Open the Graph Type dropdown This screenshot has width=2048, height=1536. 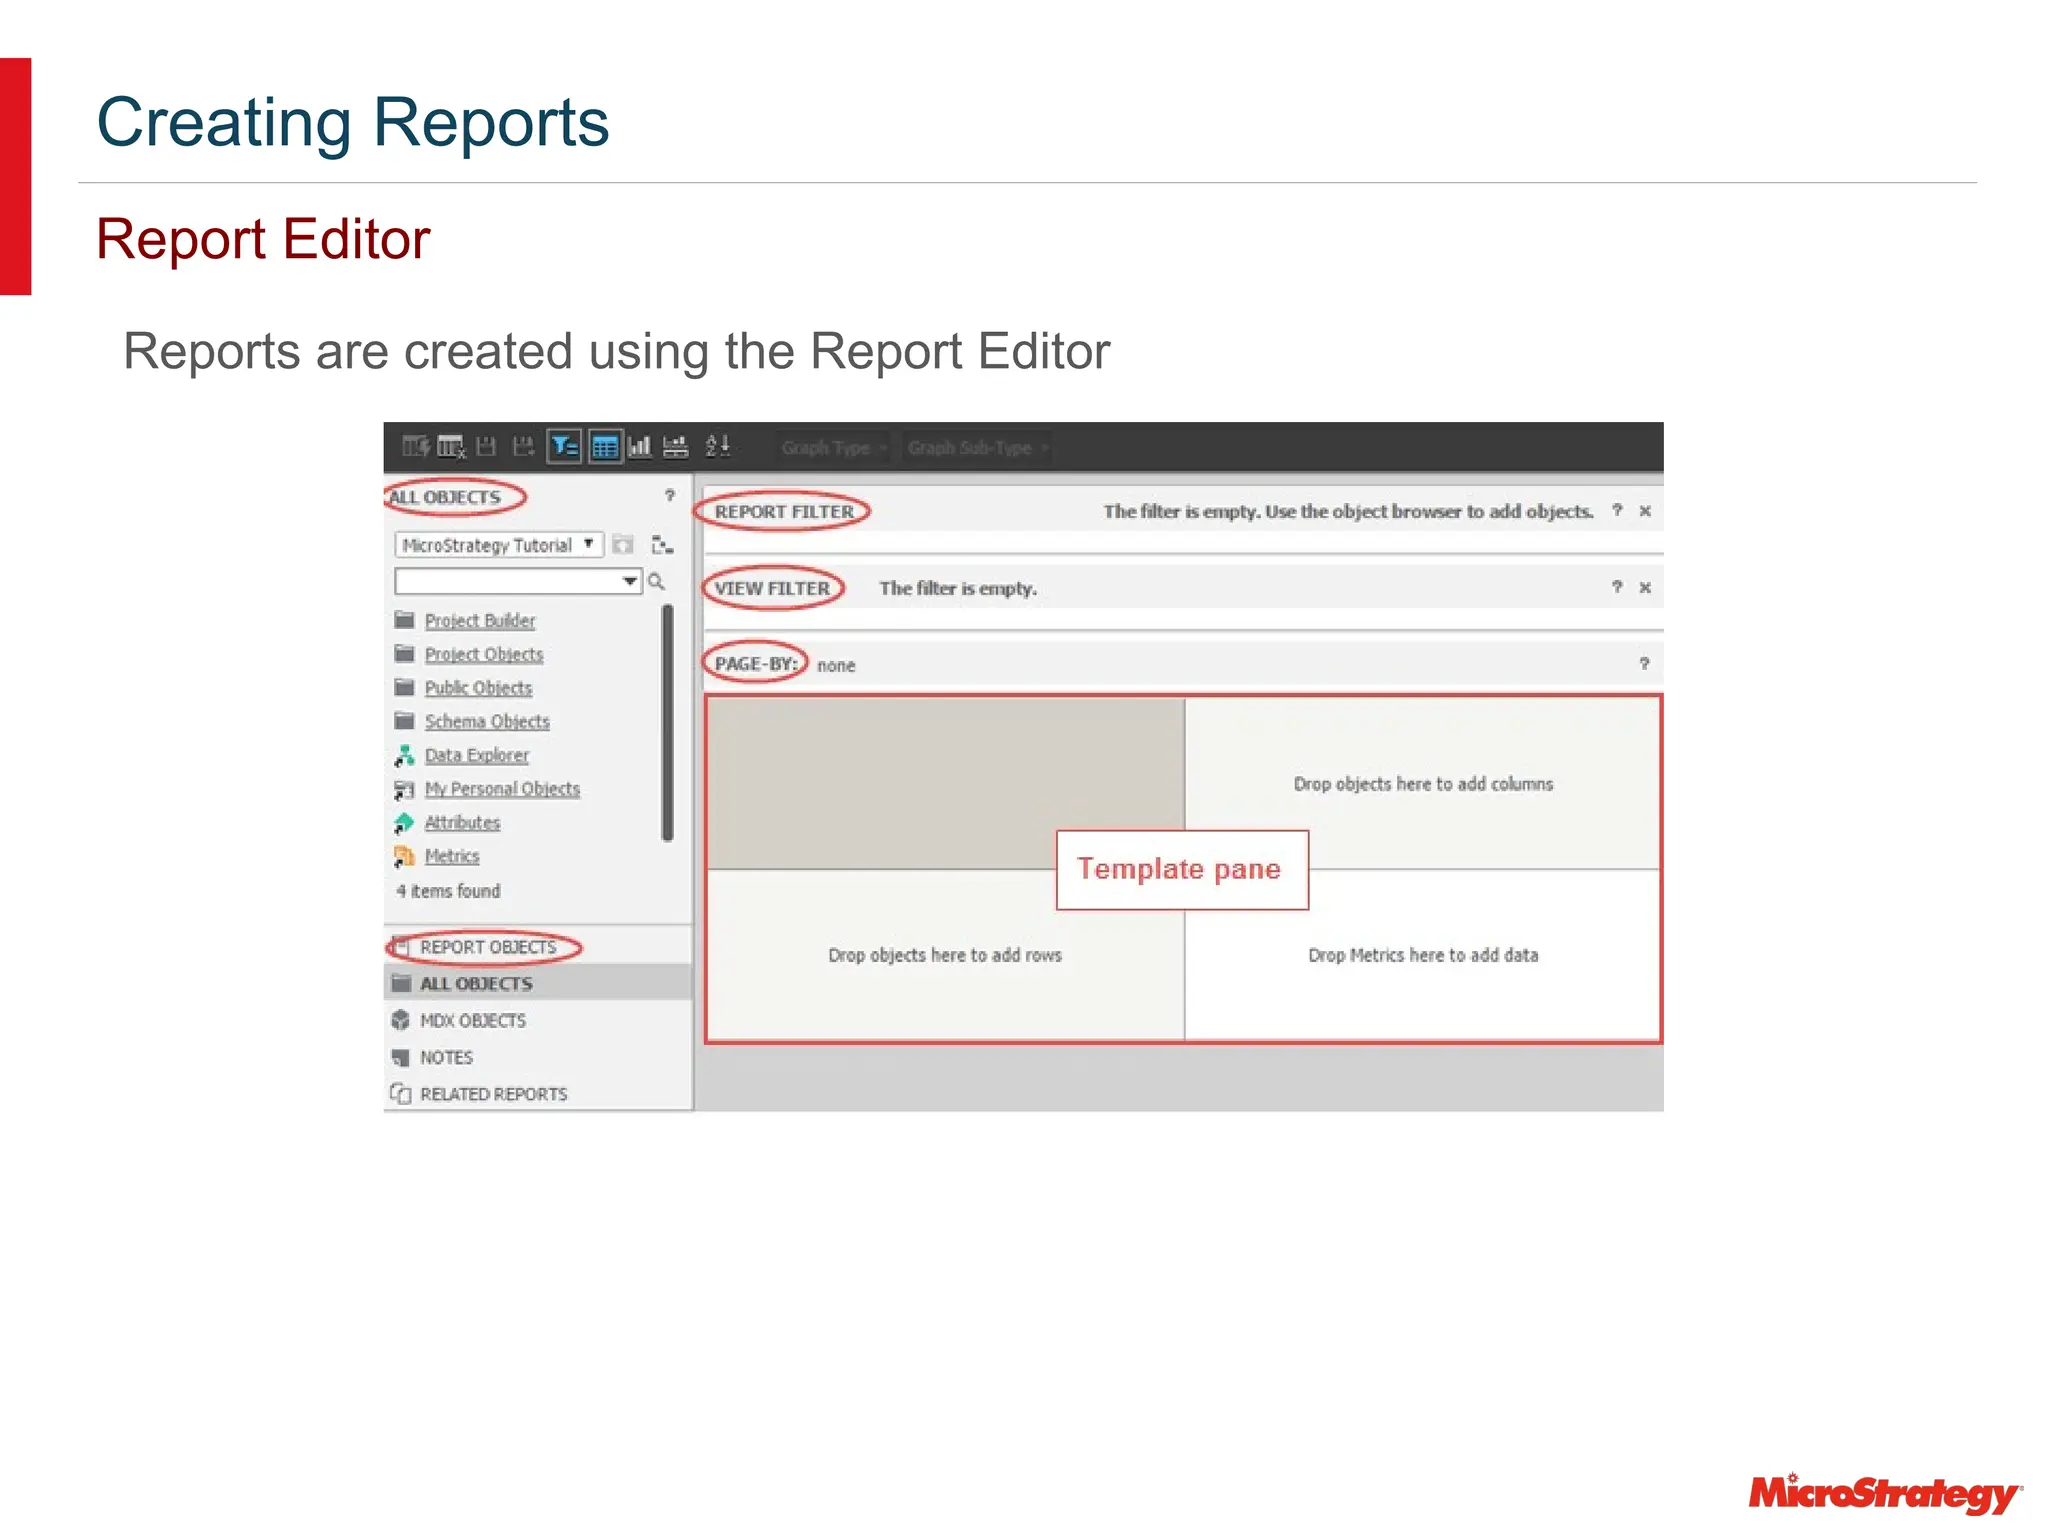833,448
